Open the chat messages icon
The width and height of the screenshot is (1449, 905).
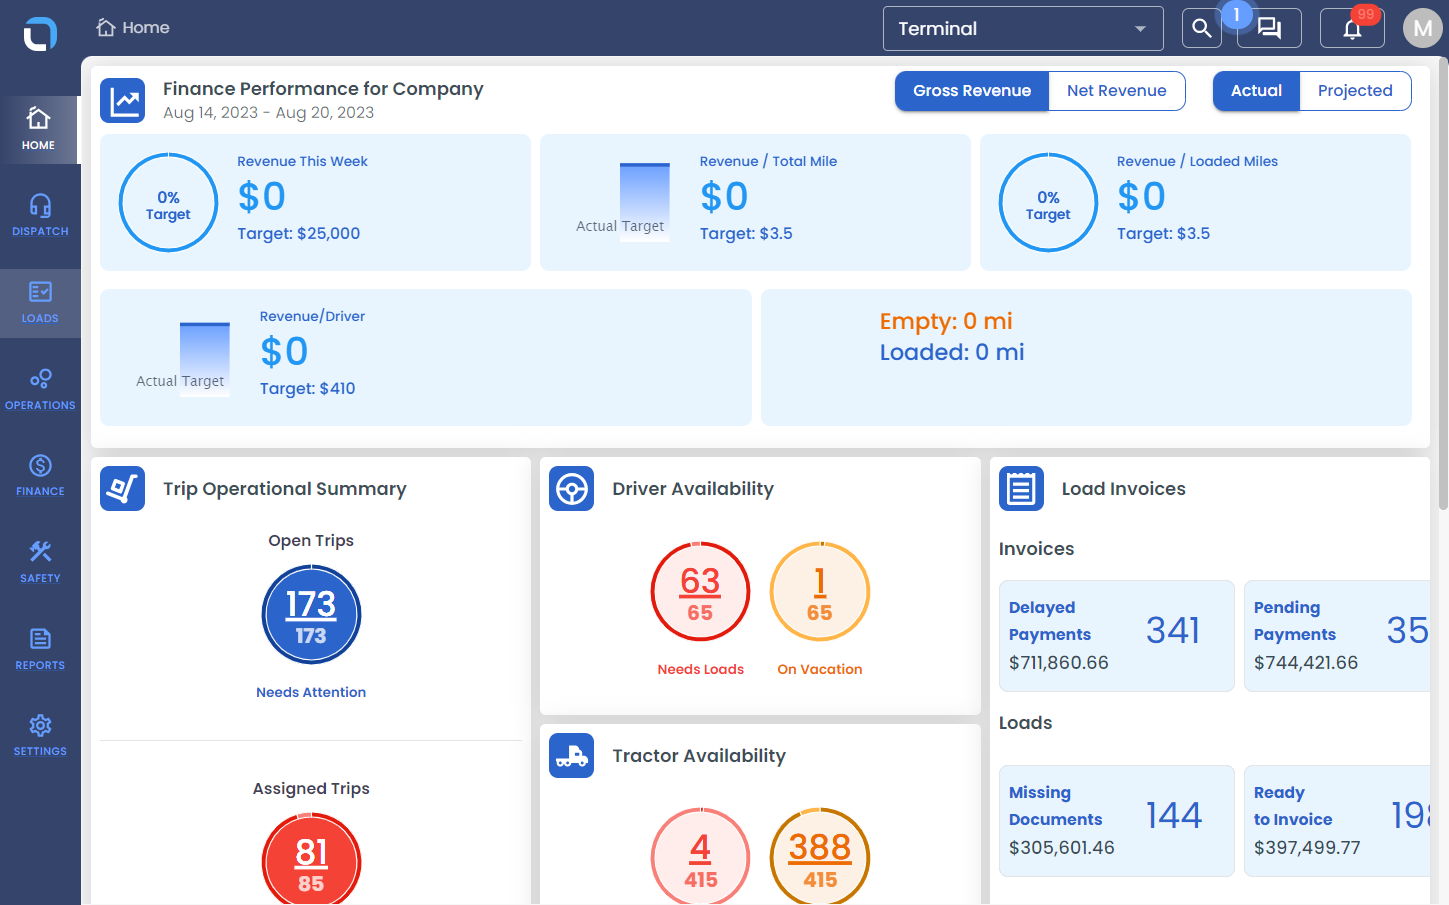tap(1269, 28)
